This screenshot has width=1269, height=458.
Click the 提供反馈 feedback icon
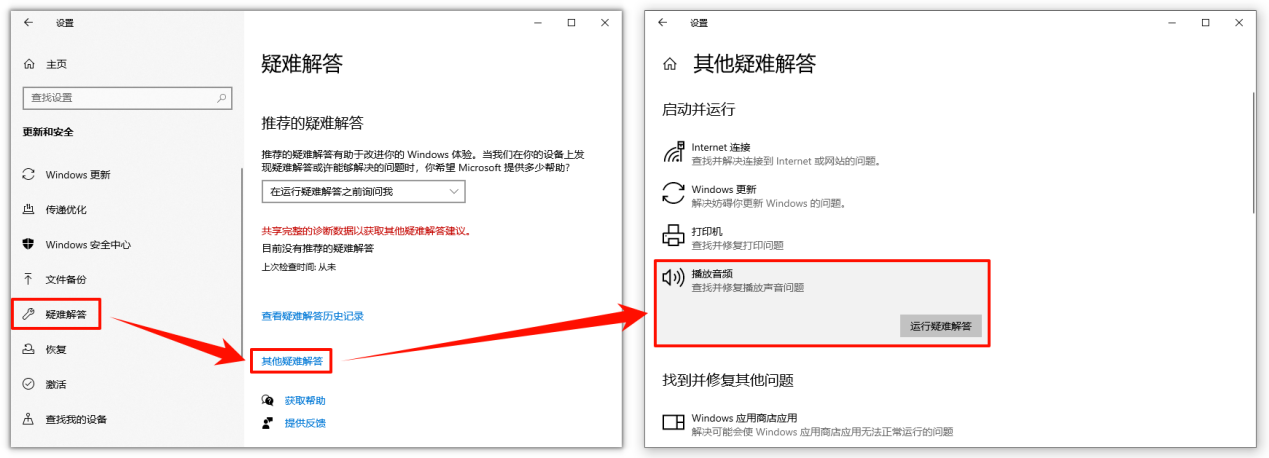click(267, 423)
